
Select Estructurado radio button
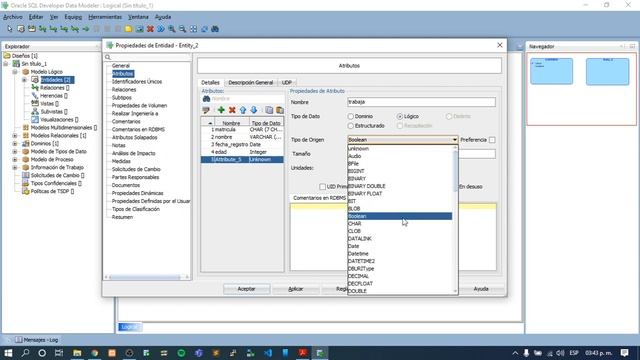[351, 126]
